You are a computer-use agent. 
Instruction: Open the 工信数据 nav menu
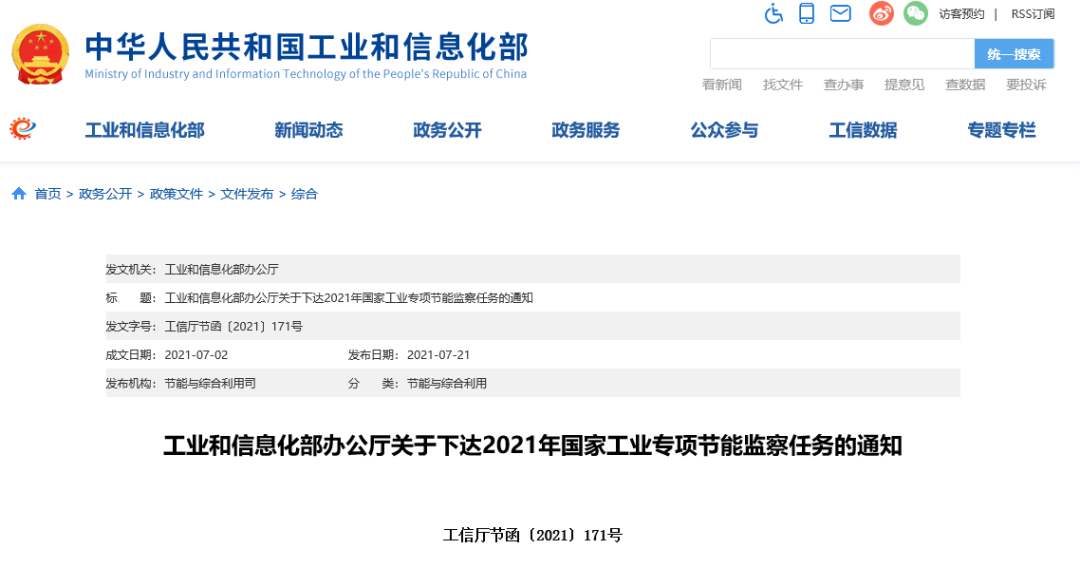(863, 130)
